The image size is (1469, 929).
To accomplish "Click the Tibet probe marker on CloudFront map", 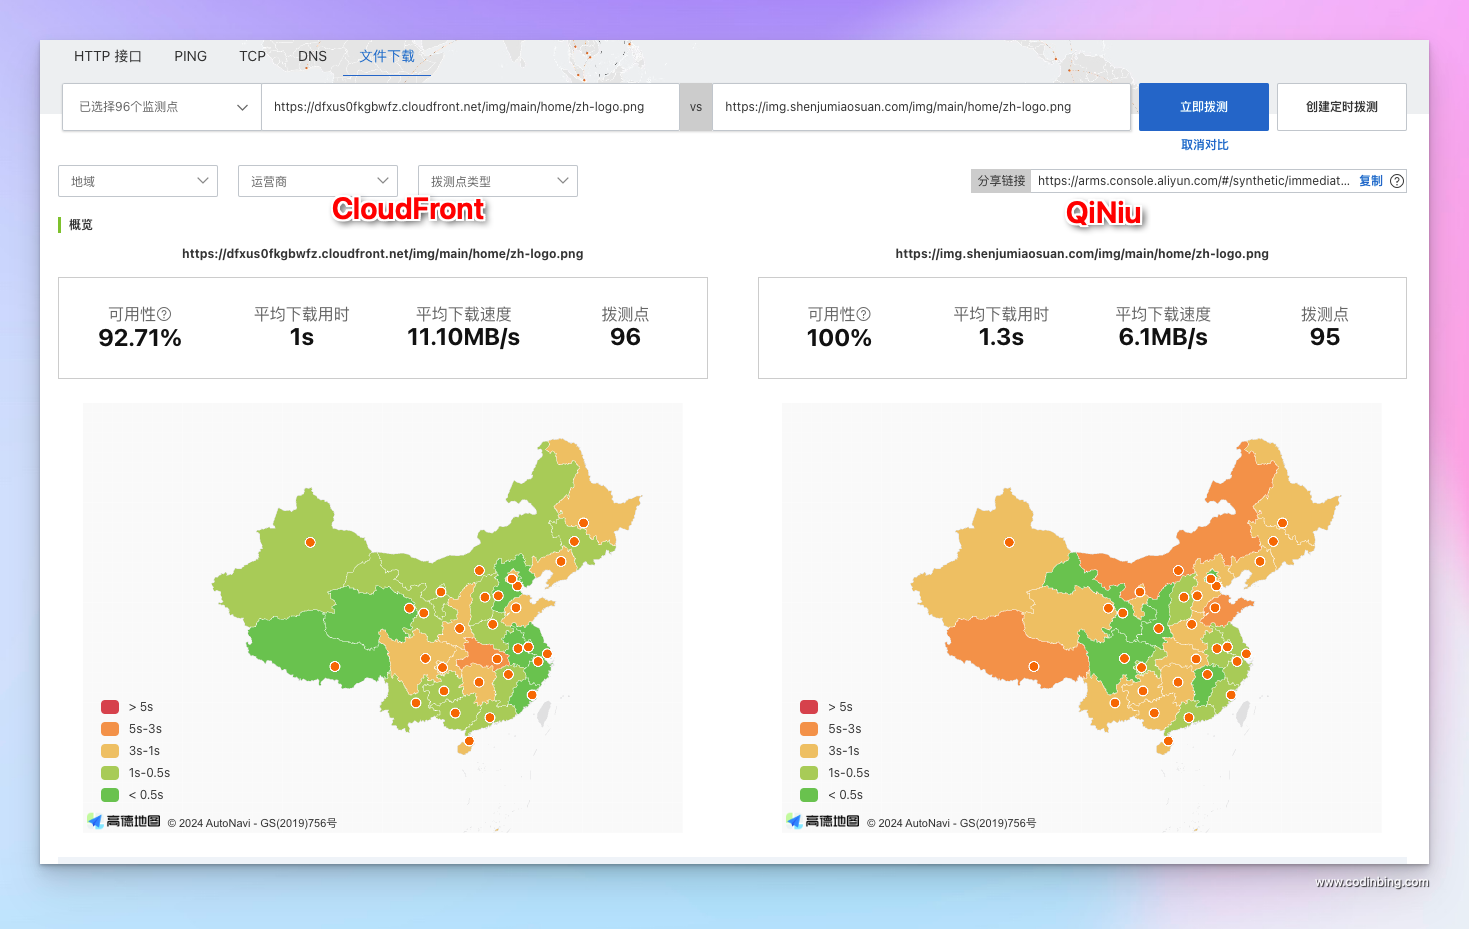I will pyautogui.click(x=335, y=666).
